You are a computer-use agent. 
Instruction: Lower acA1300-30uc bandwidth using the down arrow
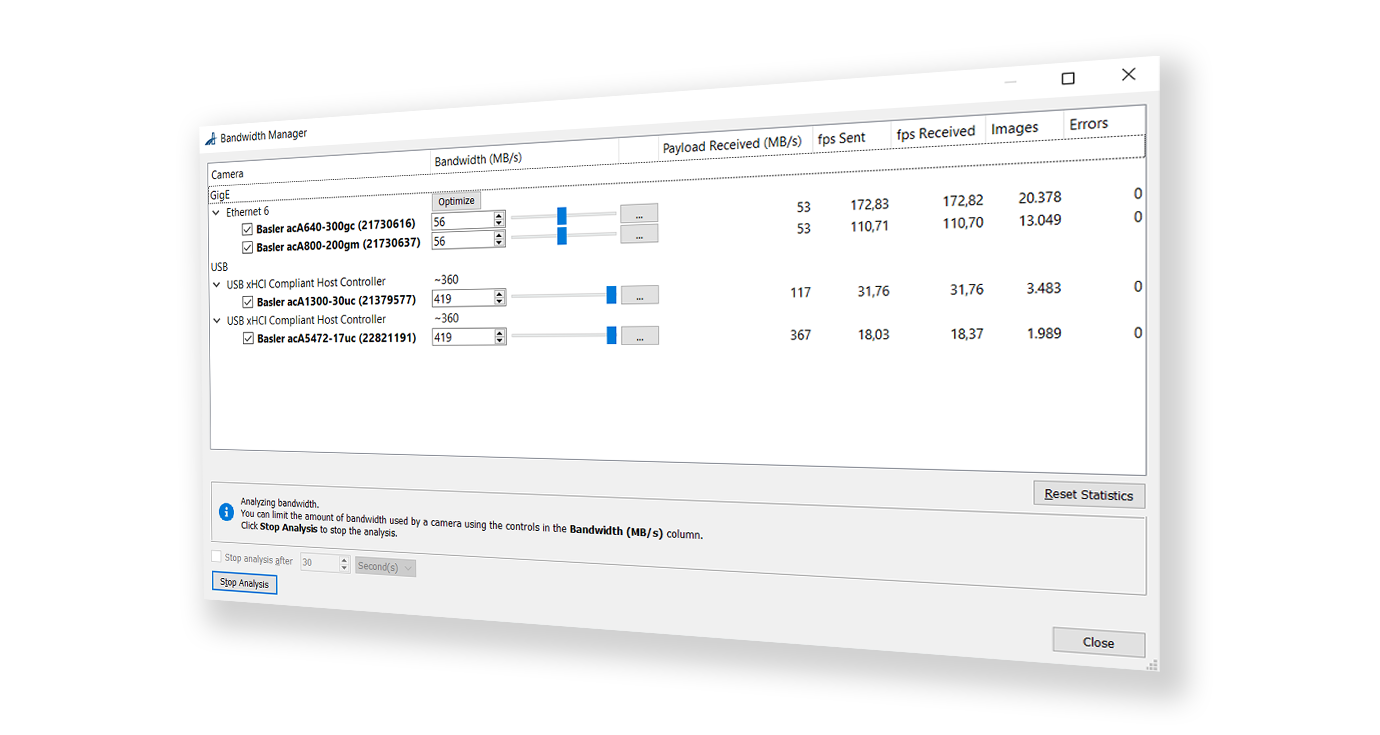coord(499,302)
